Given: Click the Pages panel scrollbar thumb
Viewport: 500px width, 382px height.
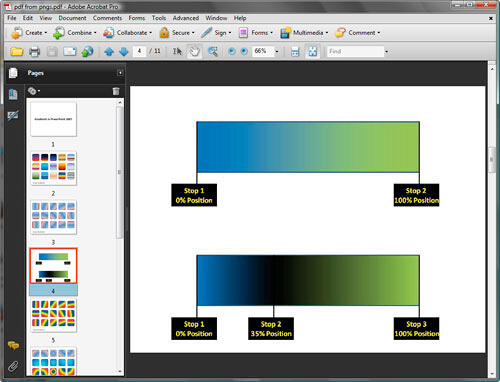Looking at the screenshot, I should [119, 172].
